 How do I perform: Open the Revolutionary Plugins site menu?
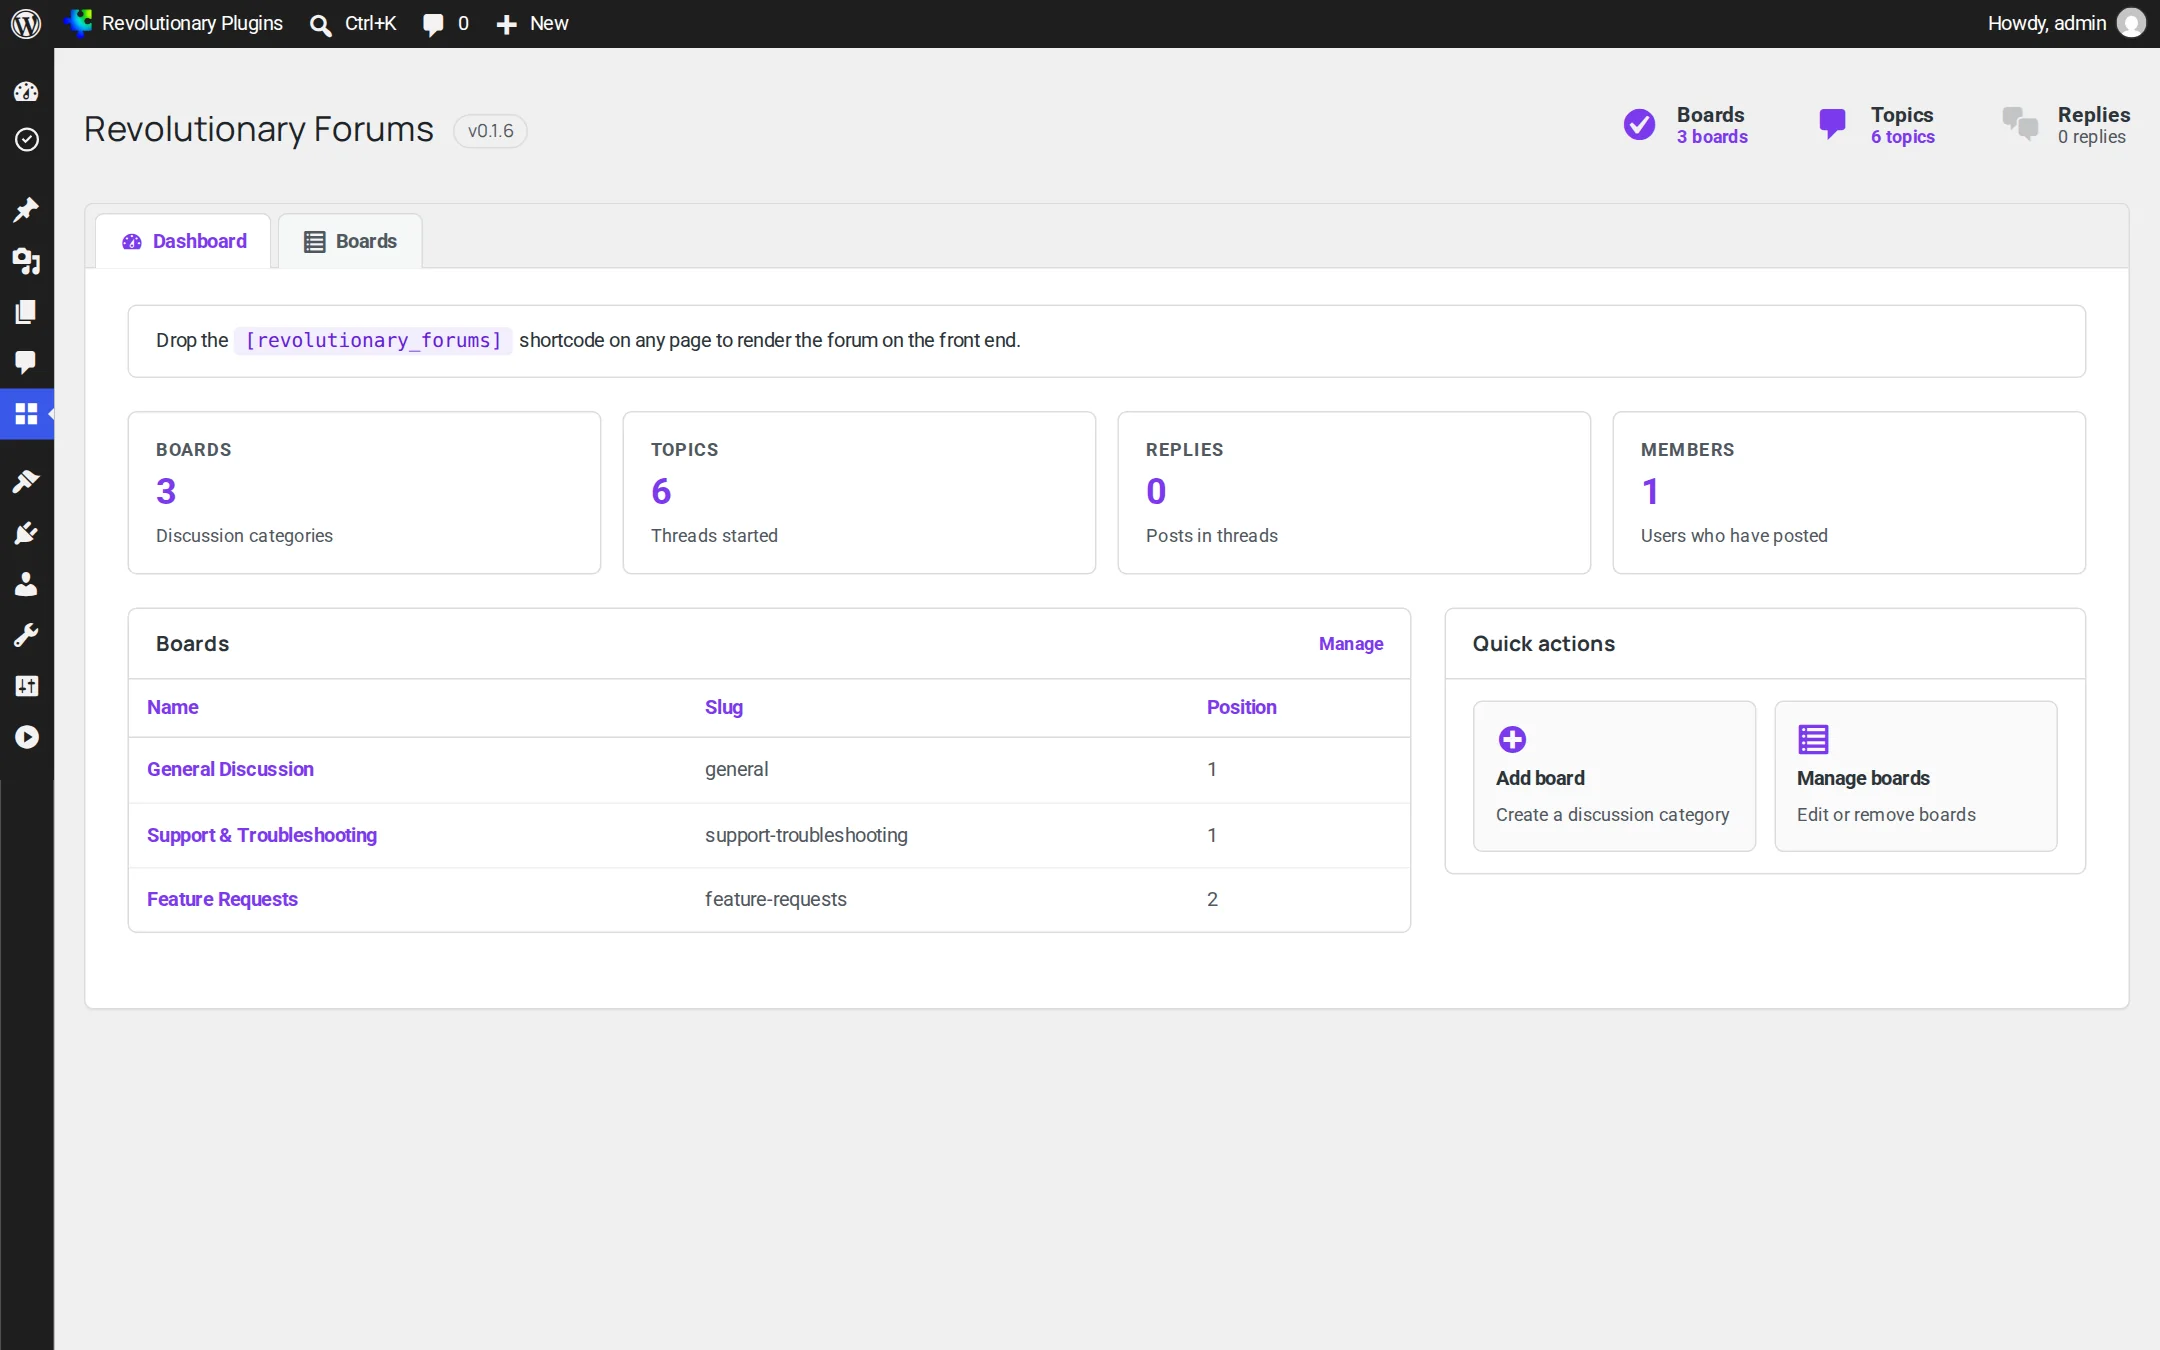click(174, 23)
